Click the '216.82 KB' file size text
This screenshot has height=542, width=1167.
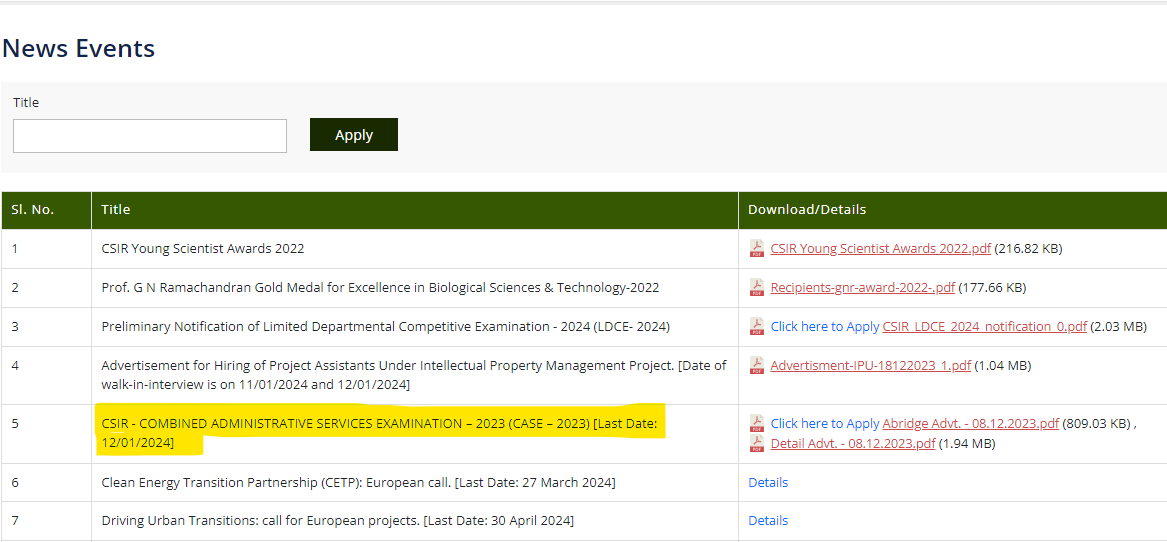[1028, 249]
